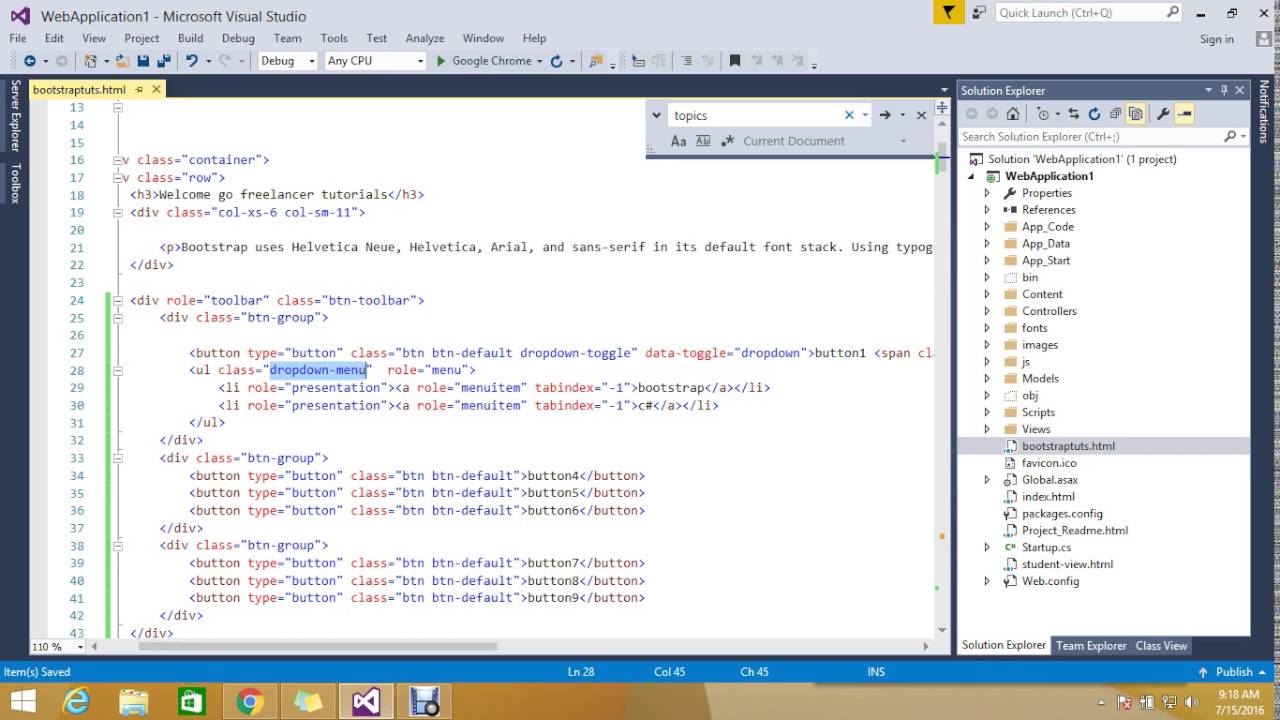The height and width of the screenshot is (720, 1280).
Task: Click the editor vertical scrollbar thumb
Action: (942, 159)
